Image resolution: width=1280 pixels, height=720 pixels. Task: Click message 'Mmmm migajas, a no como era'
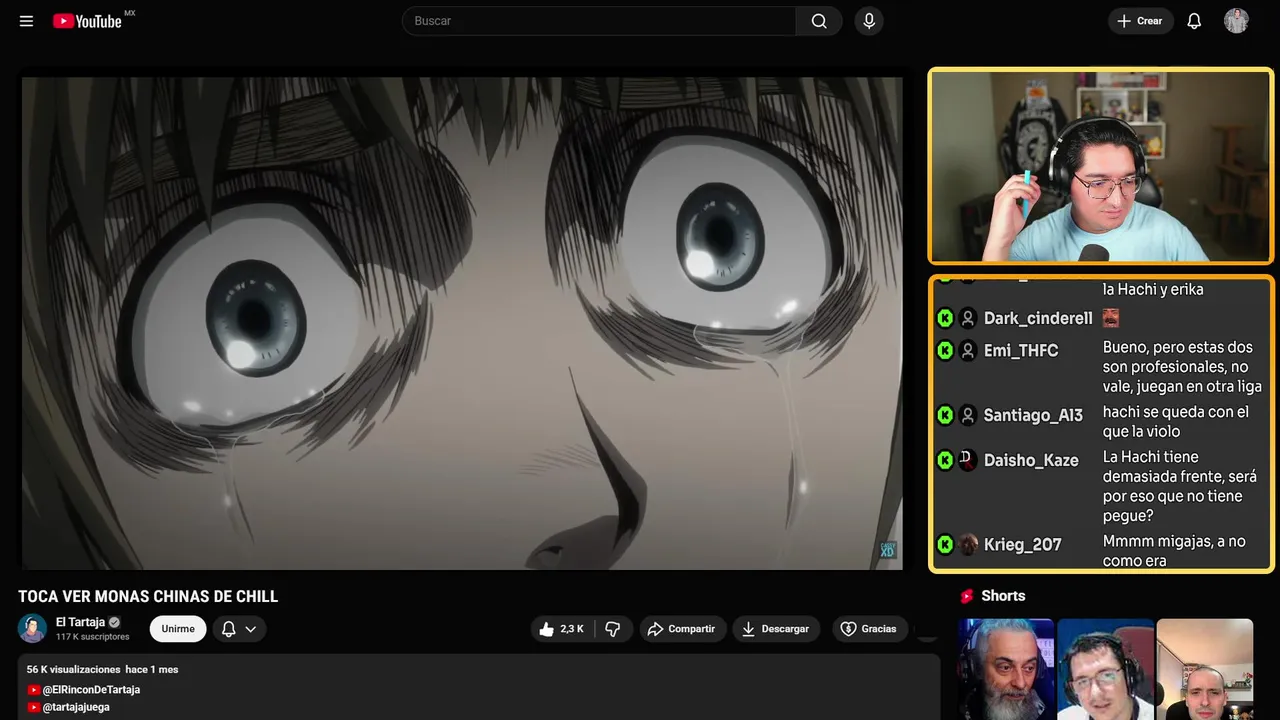[1174, 551]
